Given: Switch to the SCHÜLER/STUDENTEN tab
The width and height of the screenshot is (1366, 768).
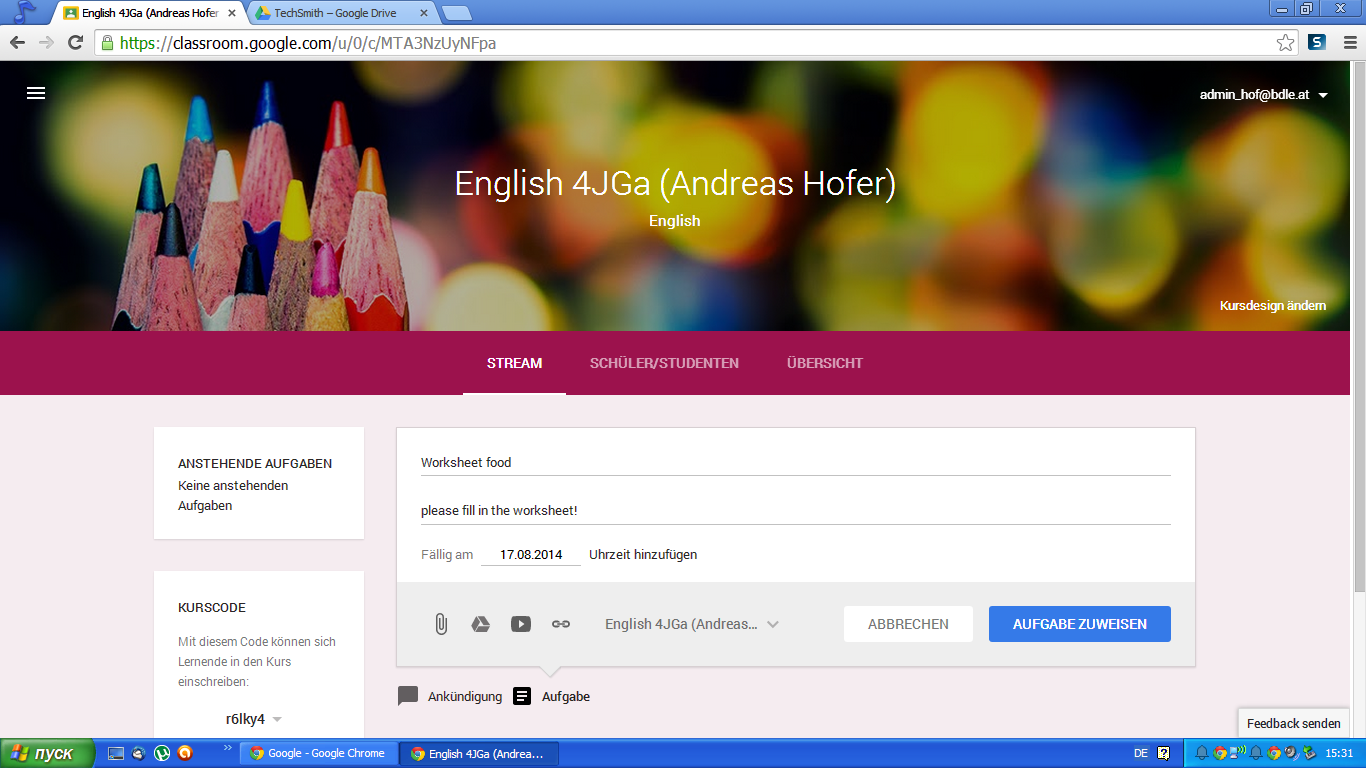Looking at the screenshot, I should (x=664, y=363).
